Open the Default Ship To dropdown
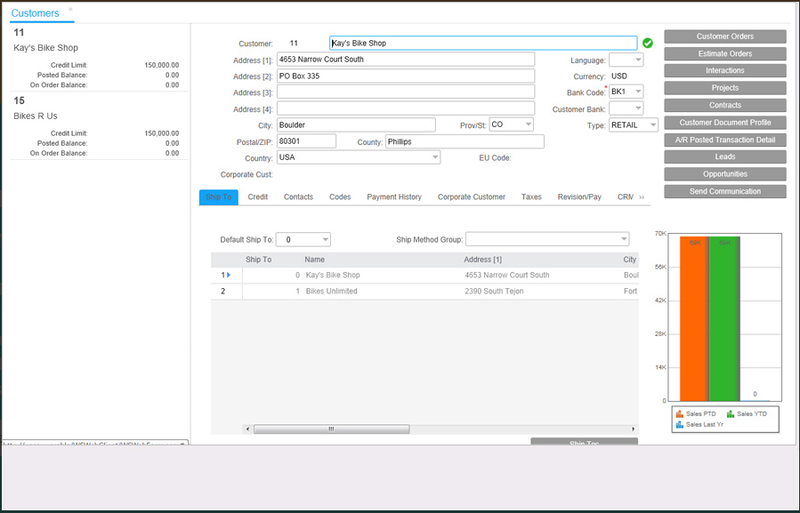 click(325, 239)
